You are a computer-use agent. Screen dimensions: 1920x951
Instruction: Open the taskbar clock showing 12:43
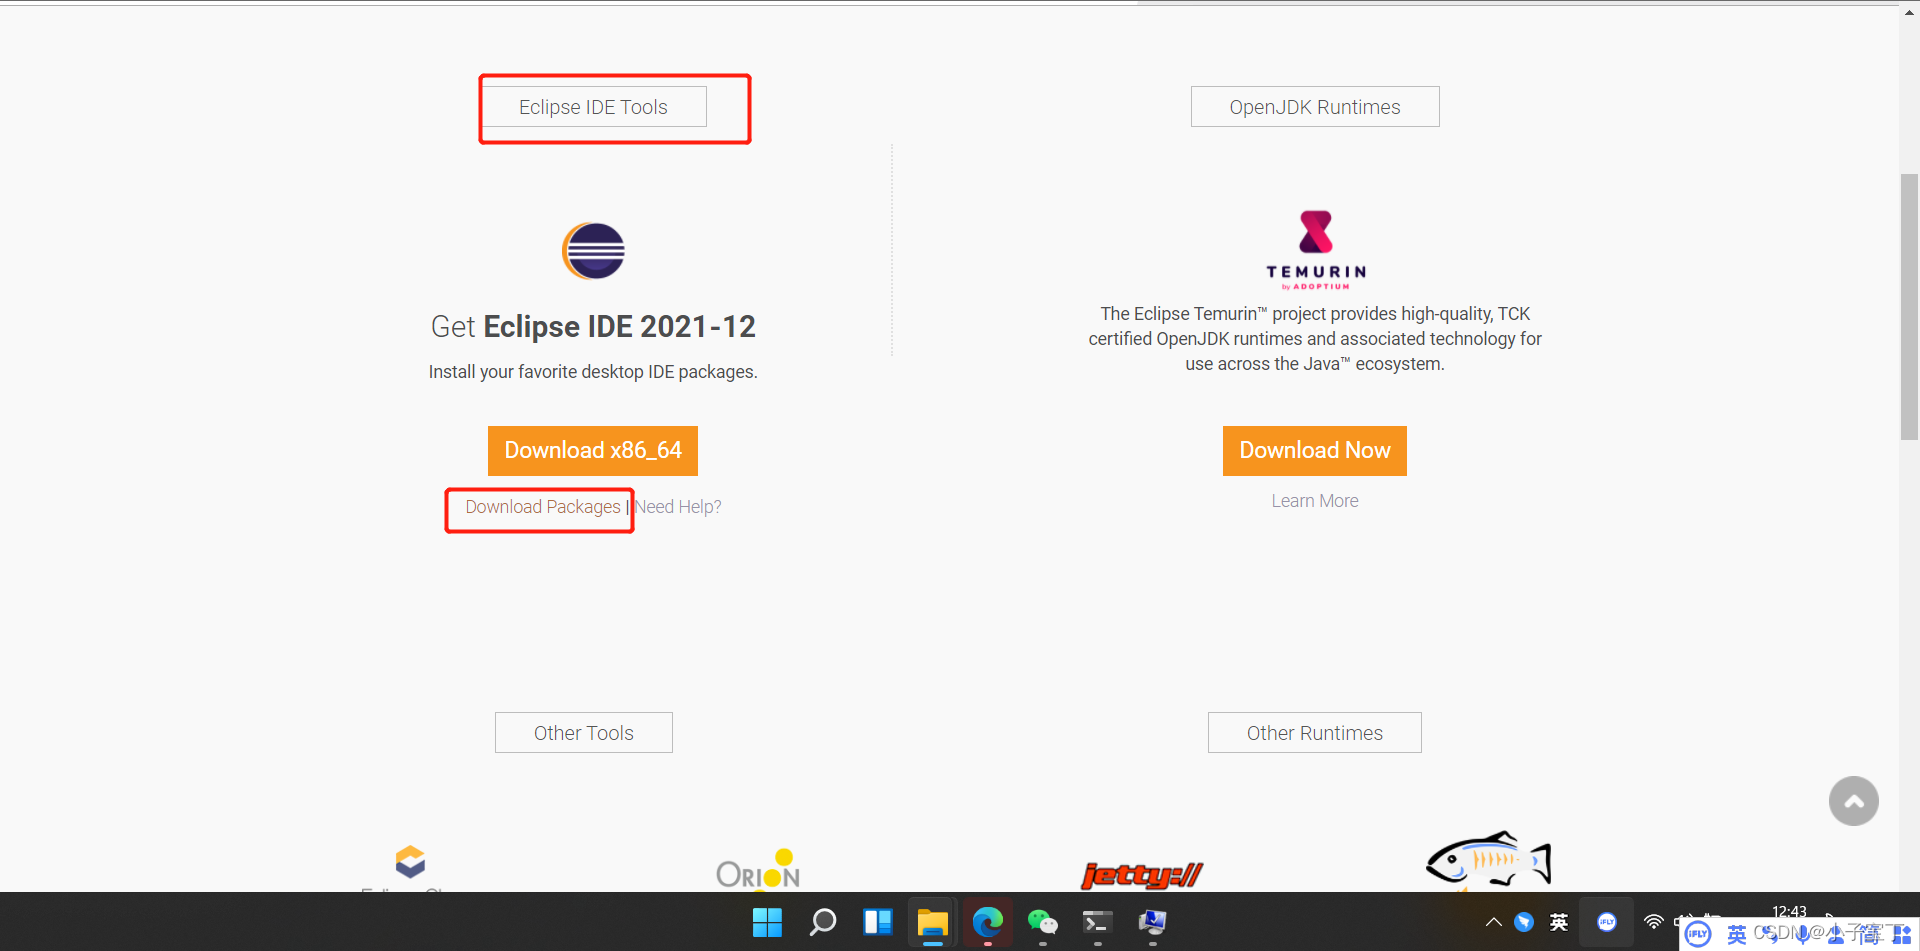1789,912
